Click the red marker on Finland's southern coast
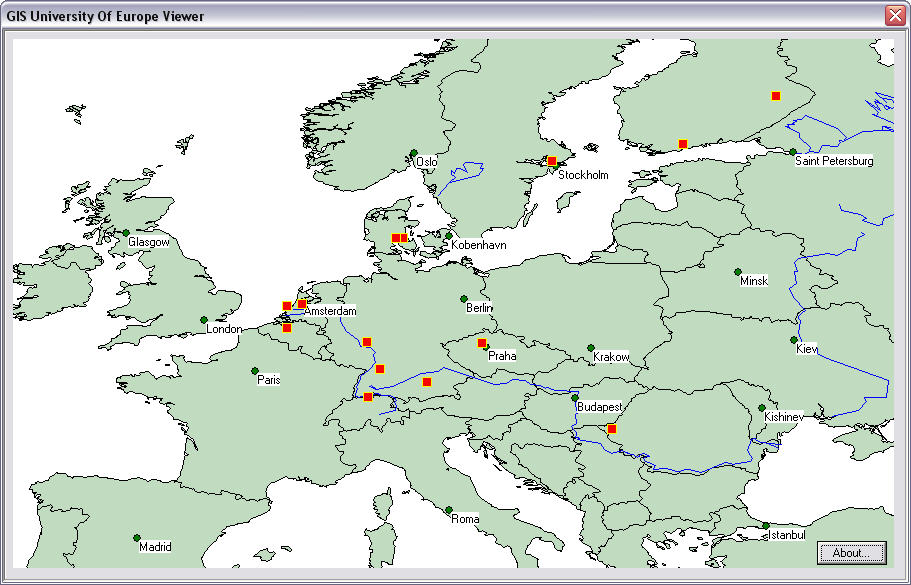The image size is (911, 585). click(x=683, y=143)
